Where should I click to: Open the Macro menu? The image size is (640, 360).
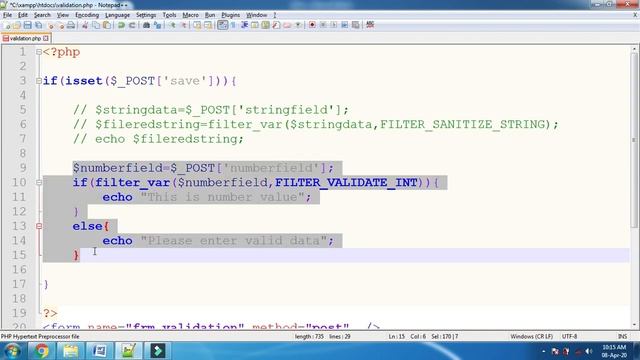190,15
